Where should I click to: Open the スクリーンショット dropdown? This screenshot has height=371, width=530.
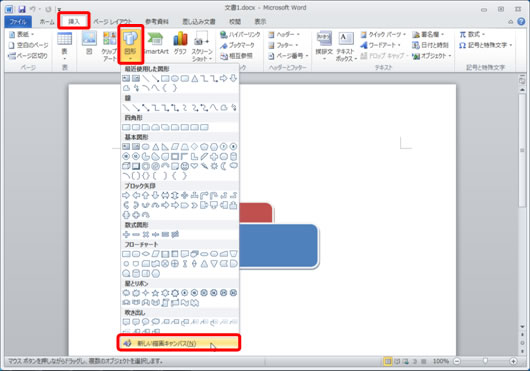click(x=202, y=46)
